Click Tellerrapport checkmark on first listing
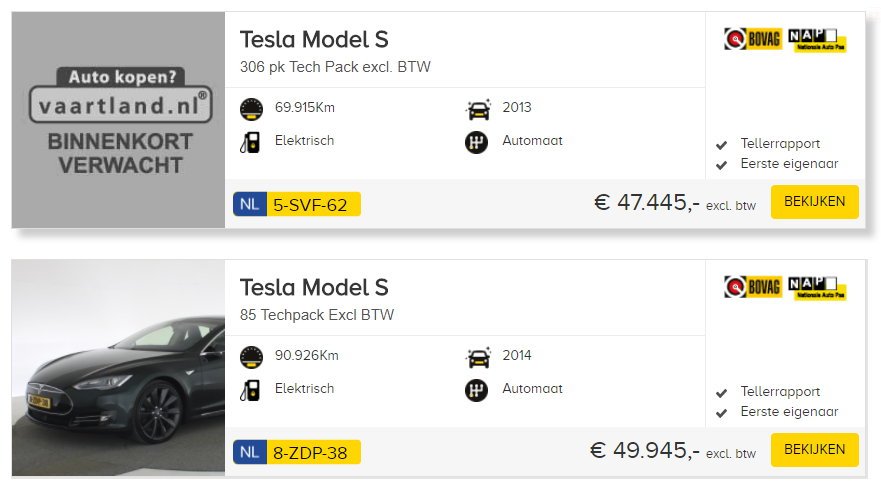Viewport: 881px width, 489px height. [721, 145]
